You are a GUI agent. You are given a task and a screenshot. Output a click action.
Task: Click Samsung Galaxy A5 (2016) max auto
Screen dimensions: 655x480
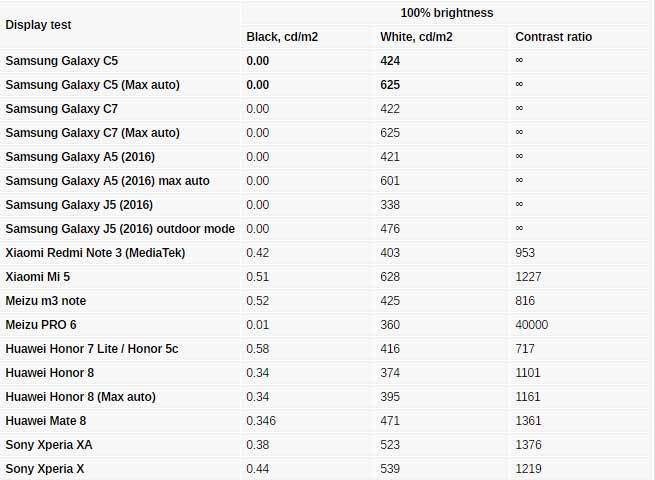click(x=107, y=180)
